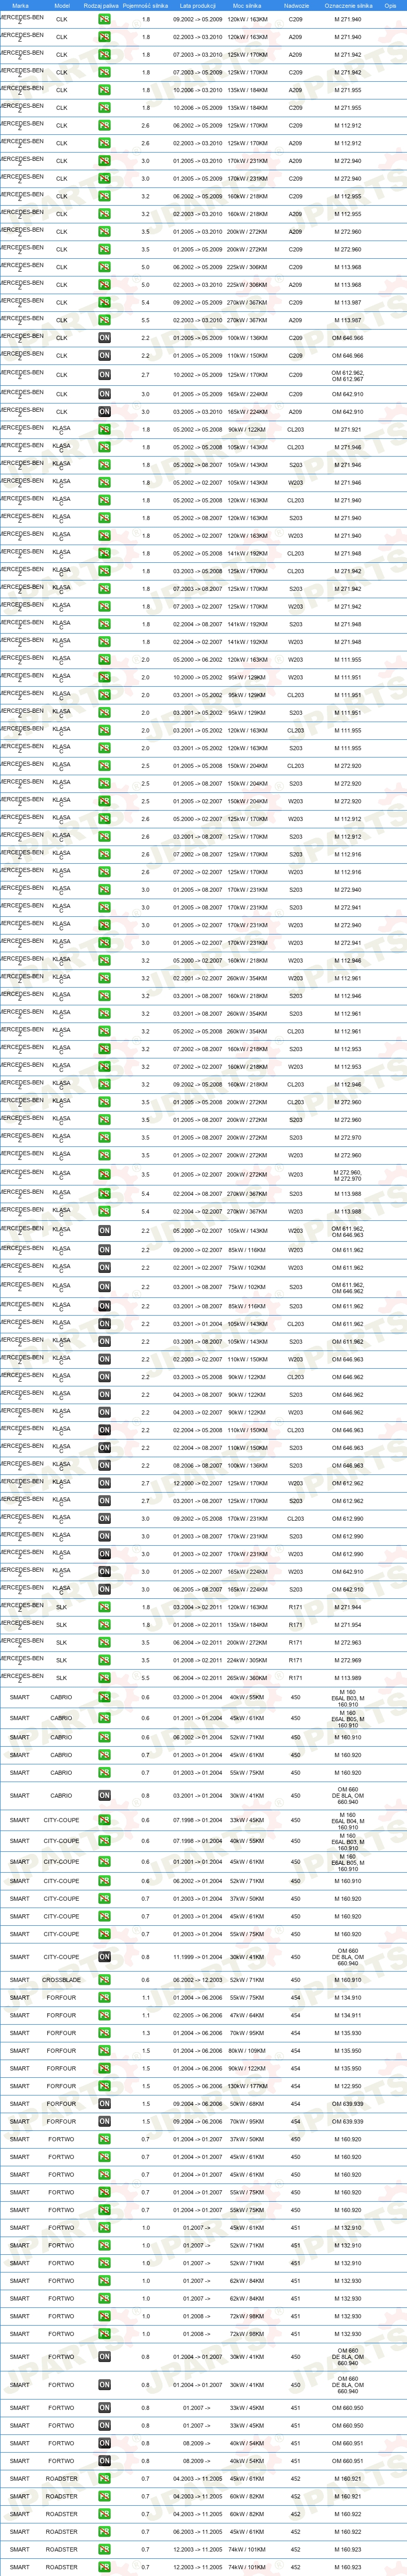Click the Lata produkcji column header
Screen dimensions: 407x2576
[x=198, y=5]
